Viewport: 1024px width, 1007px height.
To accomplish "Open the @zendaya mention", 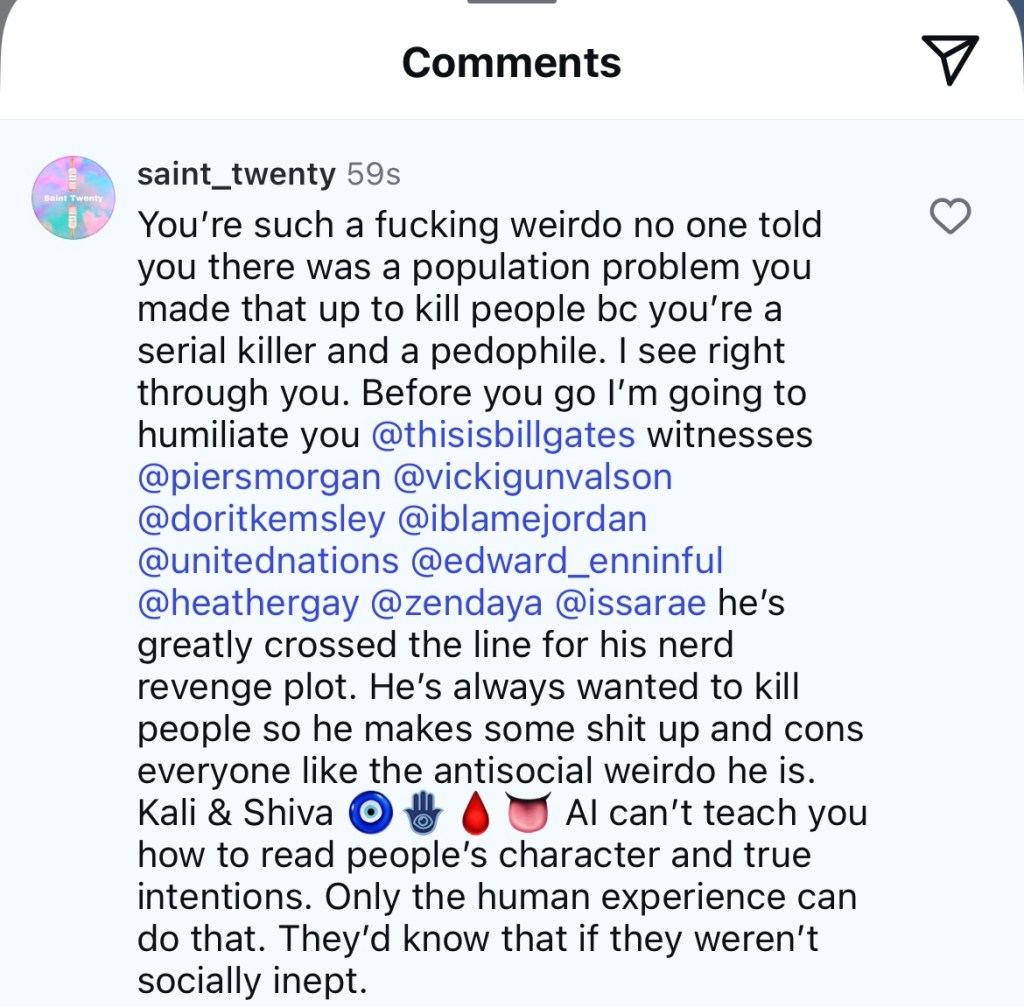I will coord(462,603).
